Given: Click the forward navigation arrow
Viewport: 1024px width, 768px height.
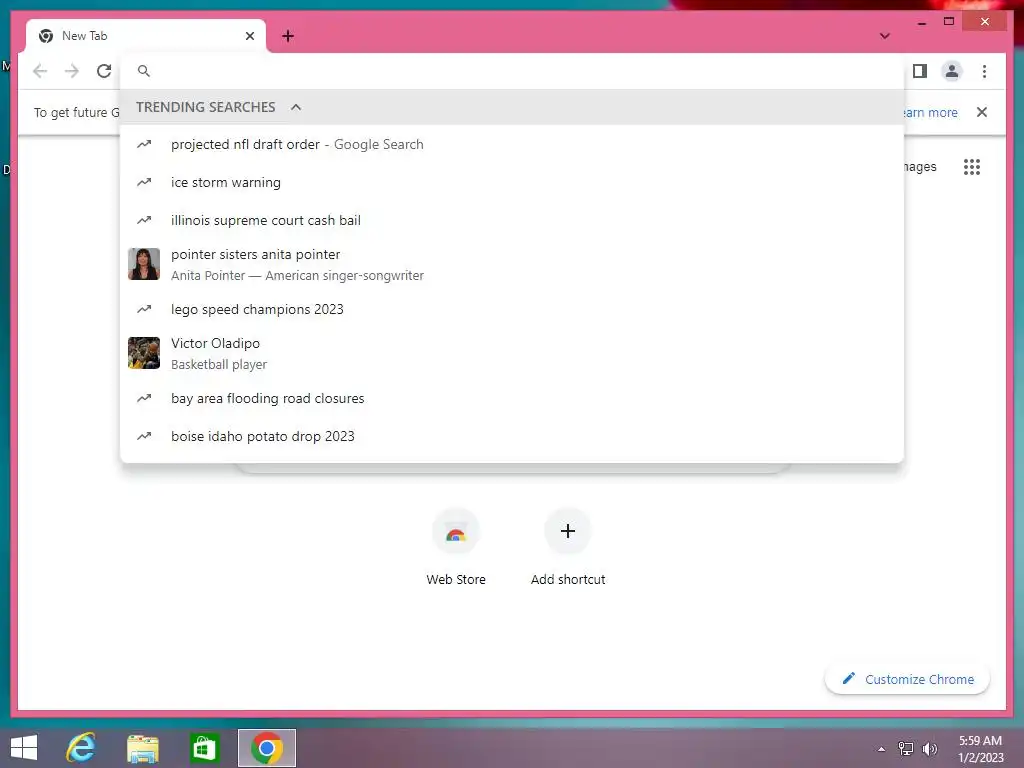Looking at the screenshot, I should point(72,71).
